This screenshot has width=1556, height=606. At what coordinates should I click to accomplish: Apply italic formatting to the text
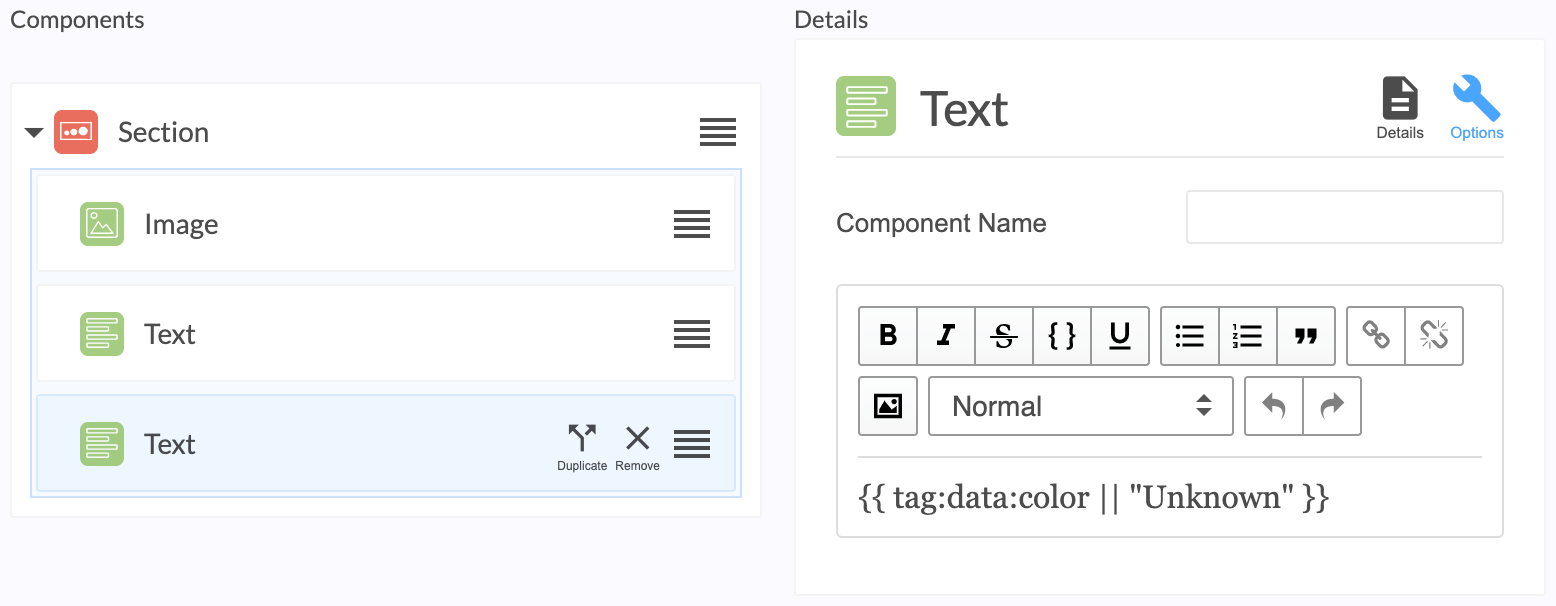pos(945,335)
